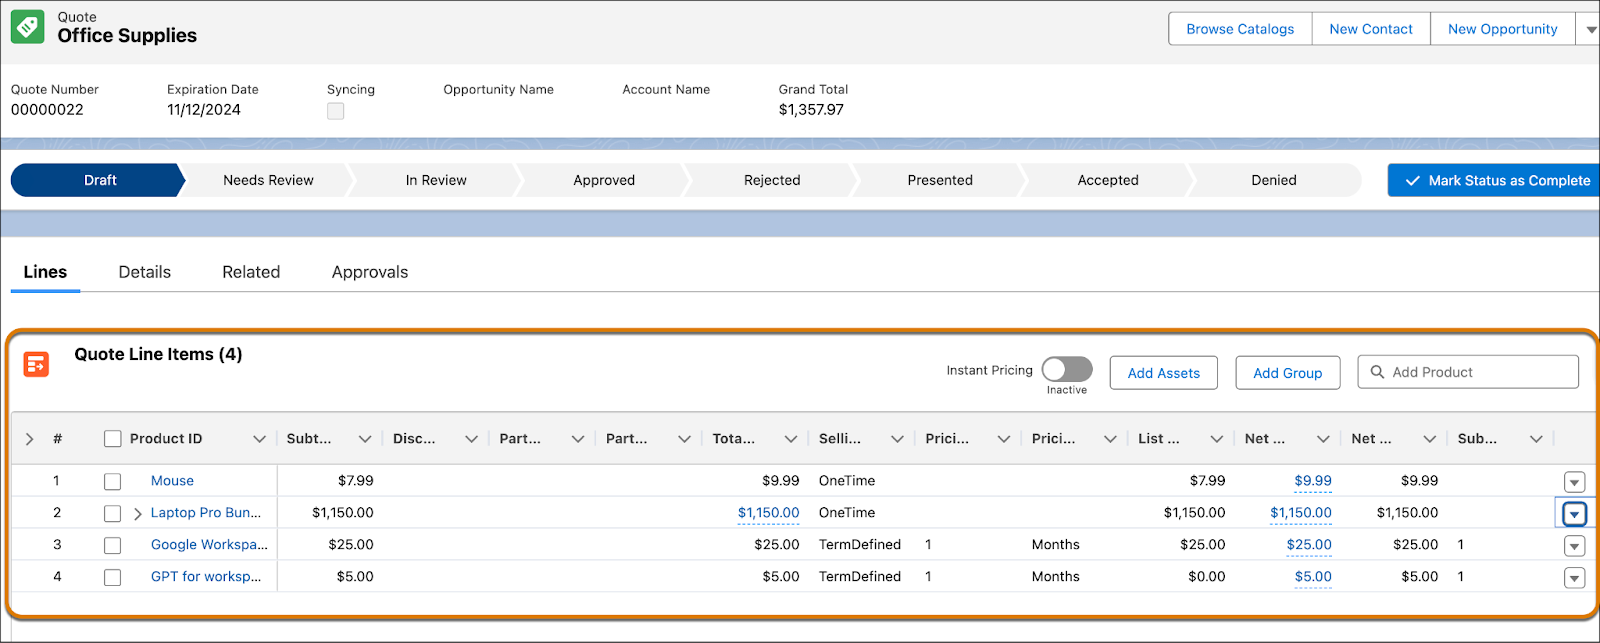Screen dimensions: 1600x643
Task: Click checkmark icon on Mark Status as Complete
Action: pos(1413,181)
